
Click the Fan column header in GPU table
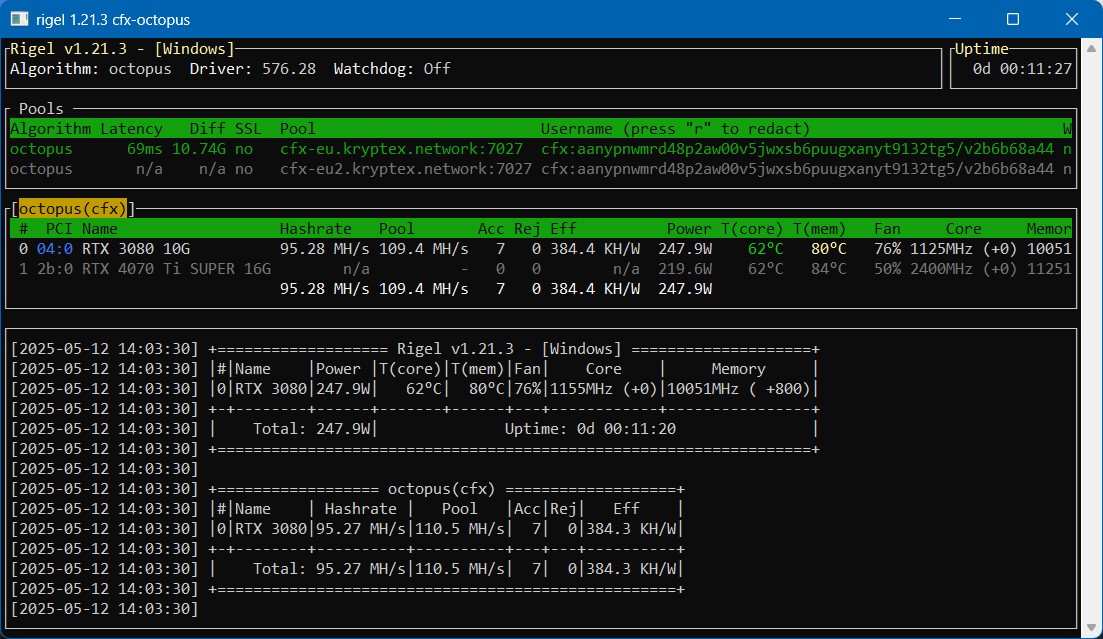pos(887,229)
